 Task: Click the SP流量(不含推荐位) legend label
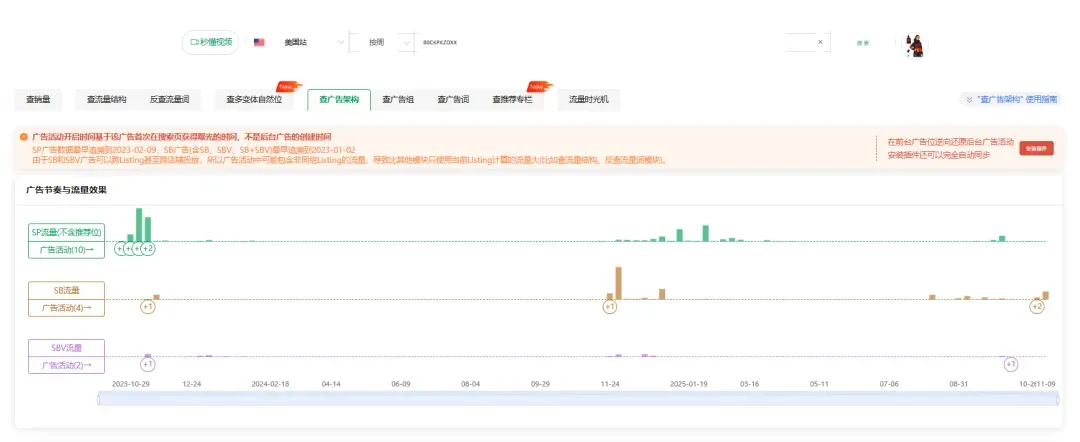[x=66, y=232]
